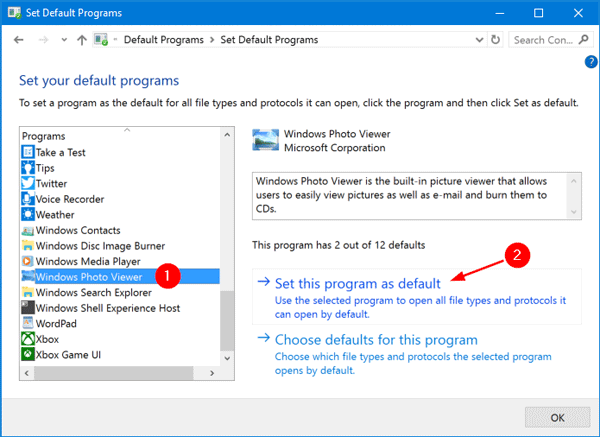600x437 pixels.
Task: Click the large Windows Photo Viewer icon
Action: click(266, 140)
